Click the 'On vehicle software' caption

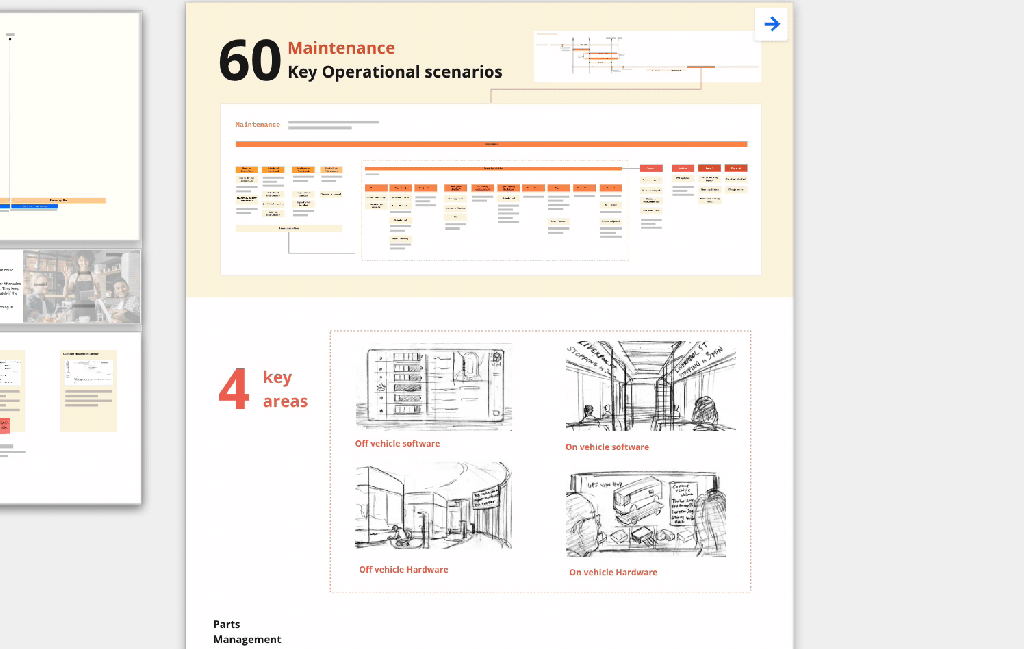(x=606, y=447)
